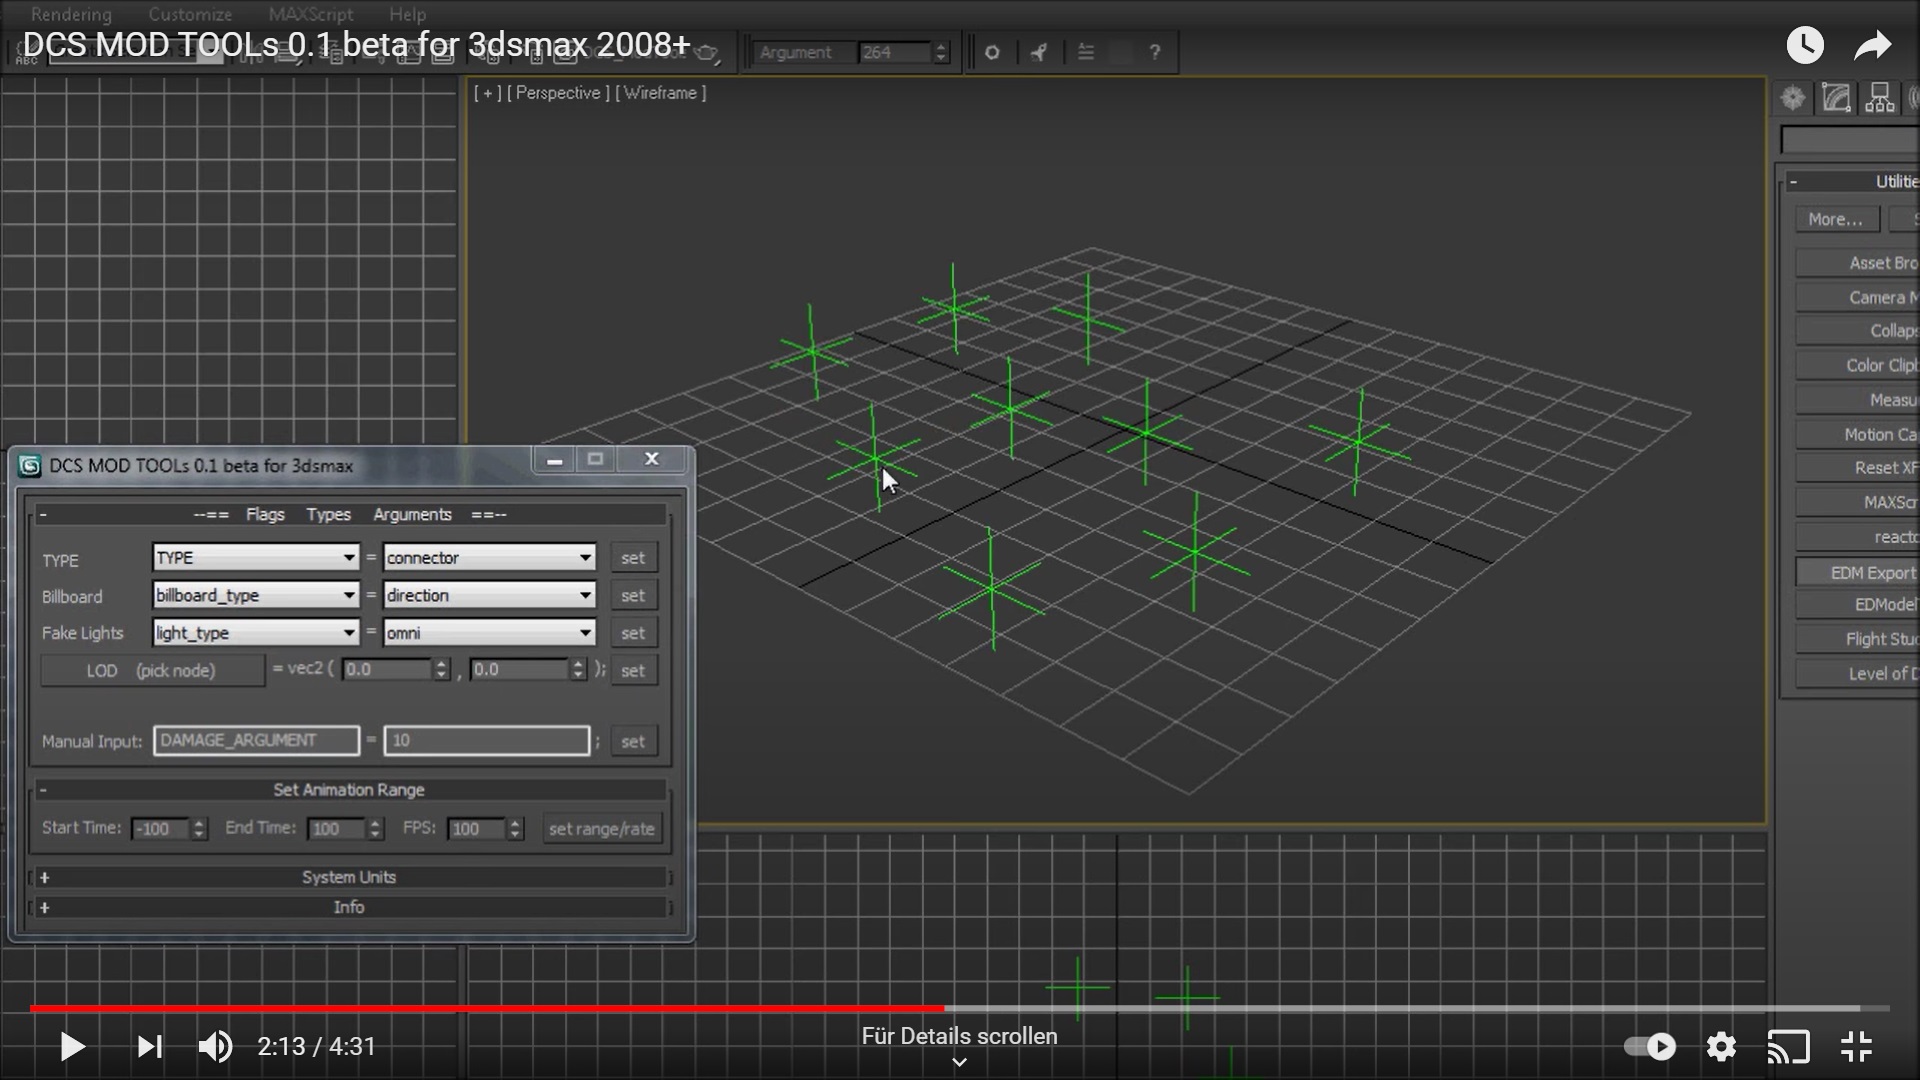Image resolution: width=1920 pixels, height=1080 pixels.
Task: Open the Create command panel tab
Action: [1793, 98]
